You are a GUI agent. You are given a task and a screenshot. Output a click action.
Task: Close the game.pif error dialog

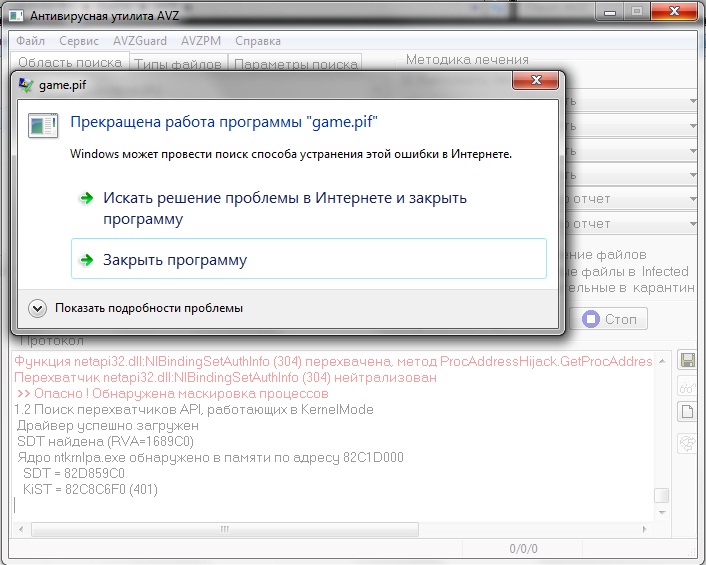[535, 80]
